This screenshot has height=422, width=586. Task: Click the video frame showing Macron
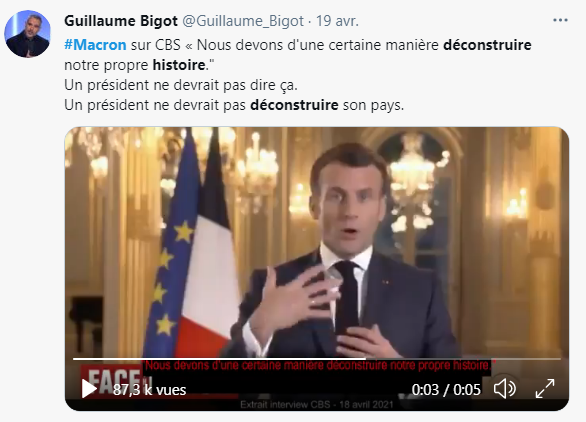pyautogui.click(x=317, y=243)
